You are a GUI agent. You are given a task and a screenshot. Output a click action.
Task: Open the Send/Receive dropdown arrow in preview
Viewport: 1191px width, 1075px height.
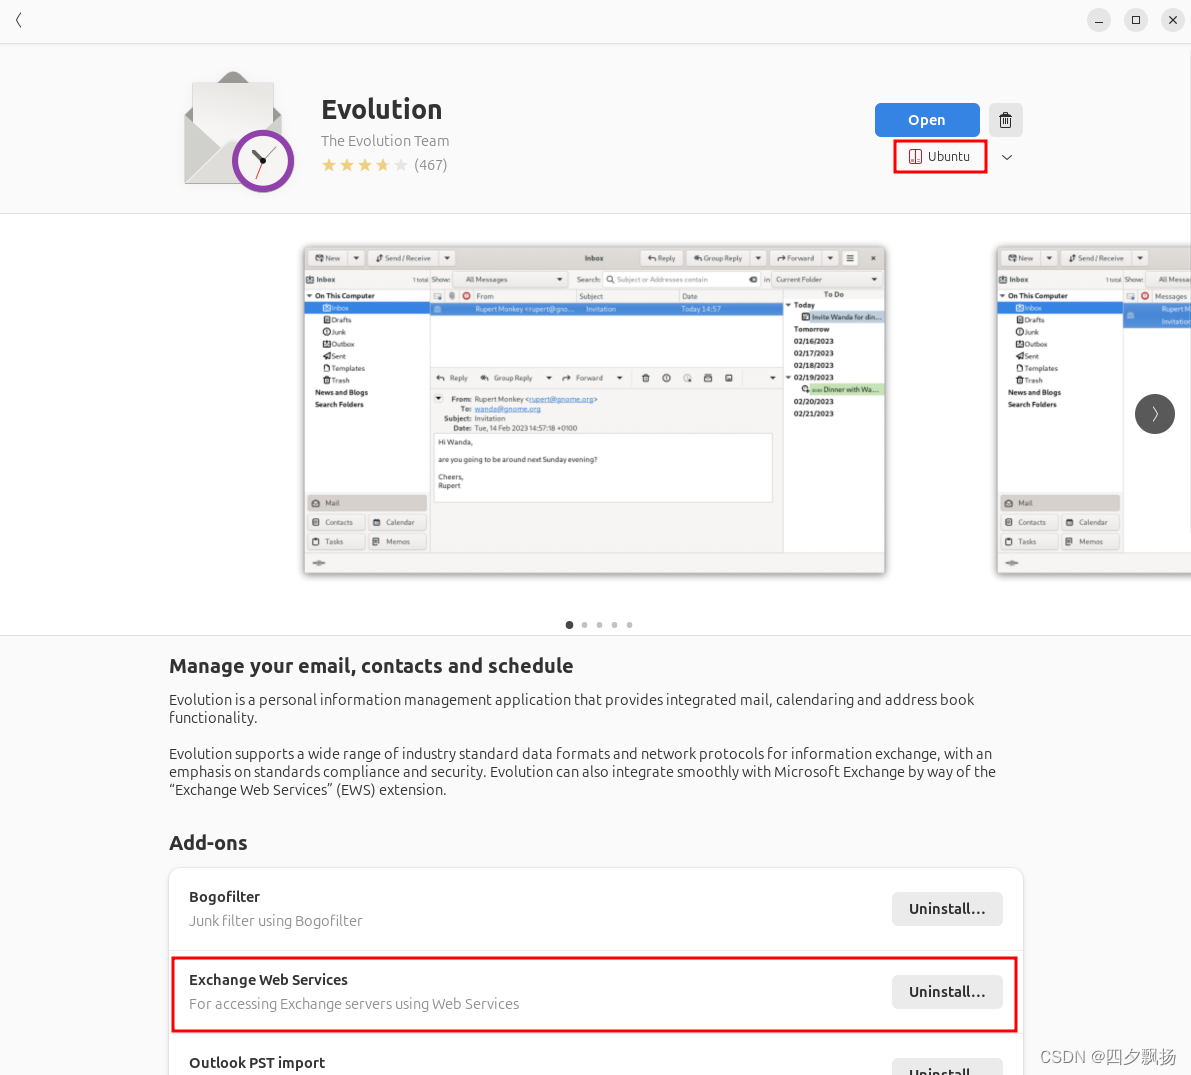(447, 257)
